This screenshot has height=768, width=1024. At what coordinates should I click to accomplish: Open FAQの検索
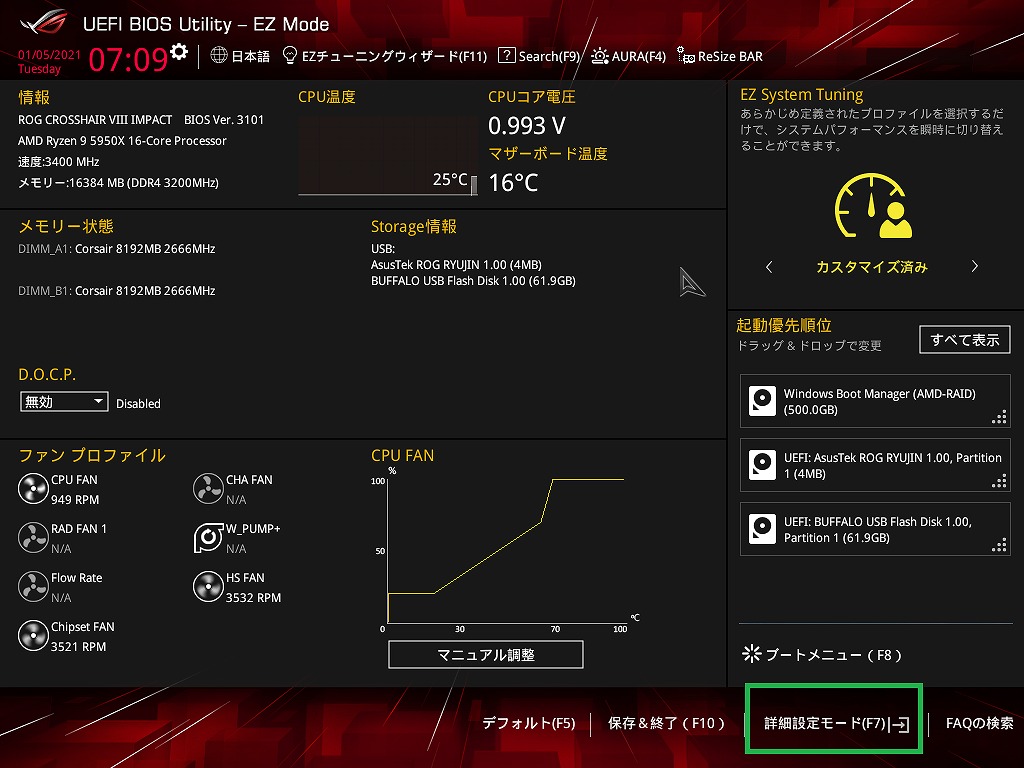coord(980,723)
